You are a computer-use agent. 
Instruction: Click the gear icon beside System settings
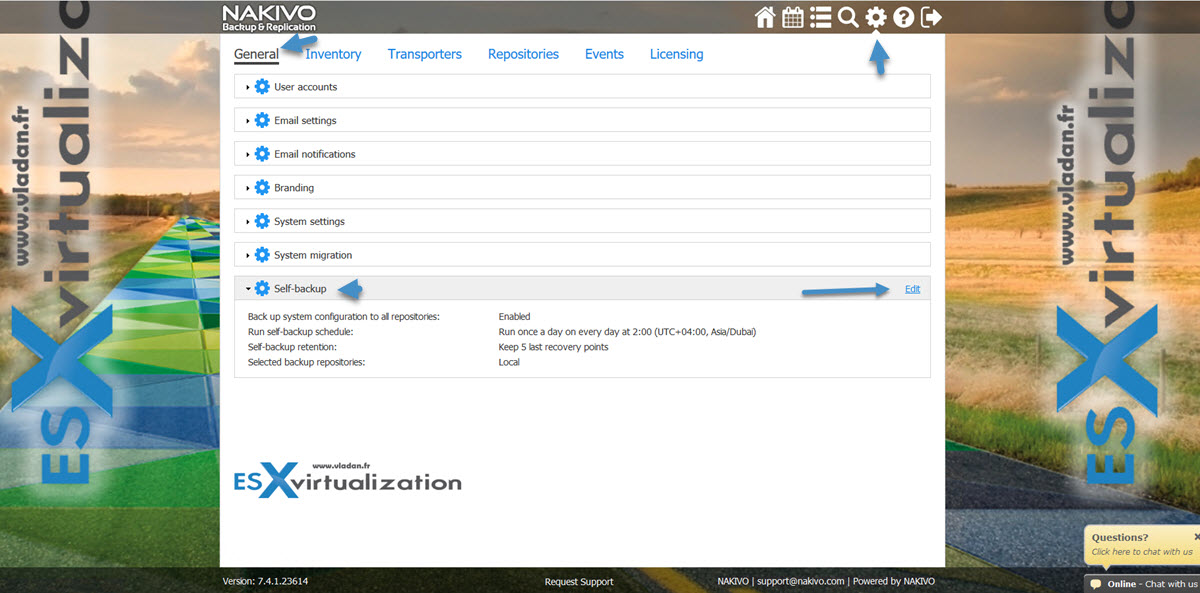[262, 221]
